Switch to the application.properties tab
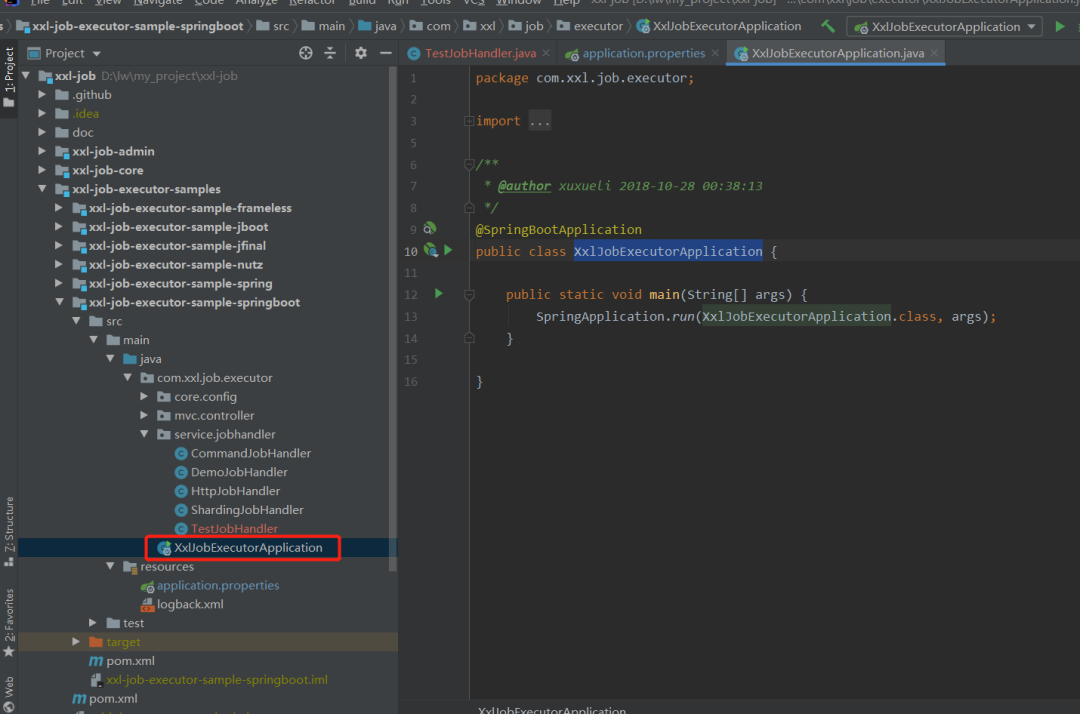 coord(642,54)
